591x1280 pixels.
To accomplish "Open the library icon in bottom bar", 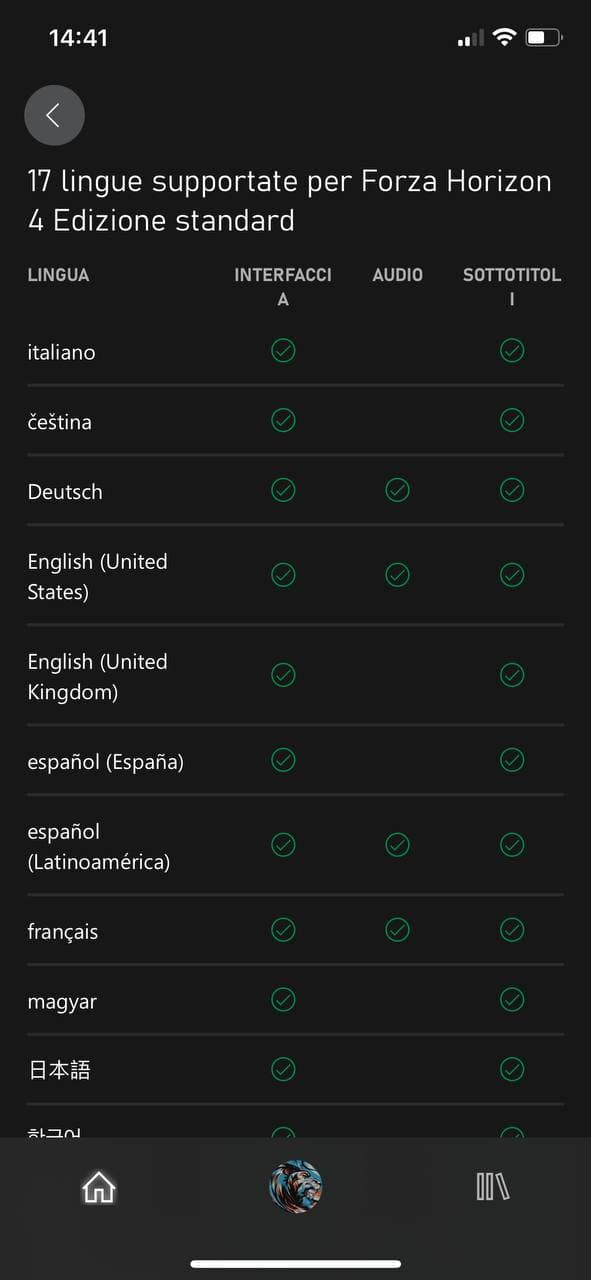I will (493, 1187).
